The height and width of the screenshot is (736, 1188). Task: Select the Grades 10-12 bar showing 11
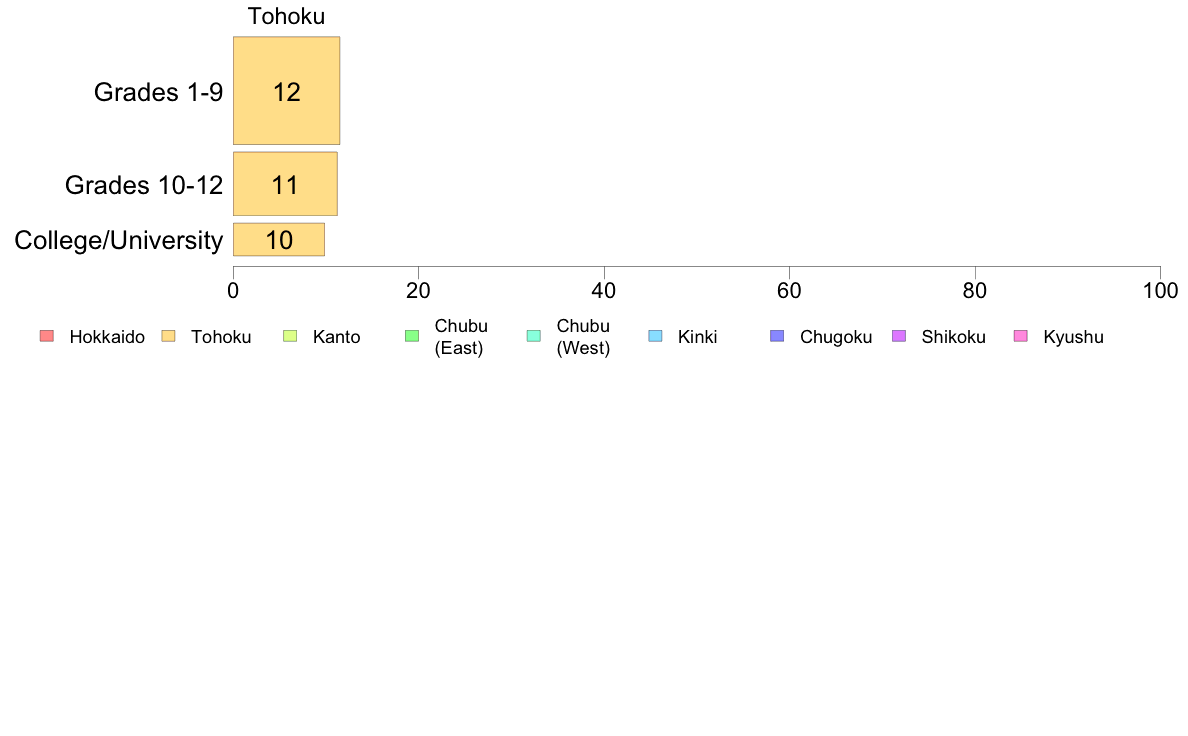point(285,184)
